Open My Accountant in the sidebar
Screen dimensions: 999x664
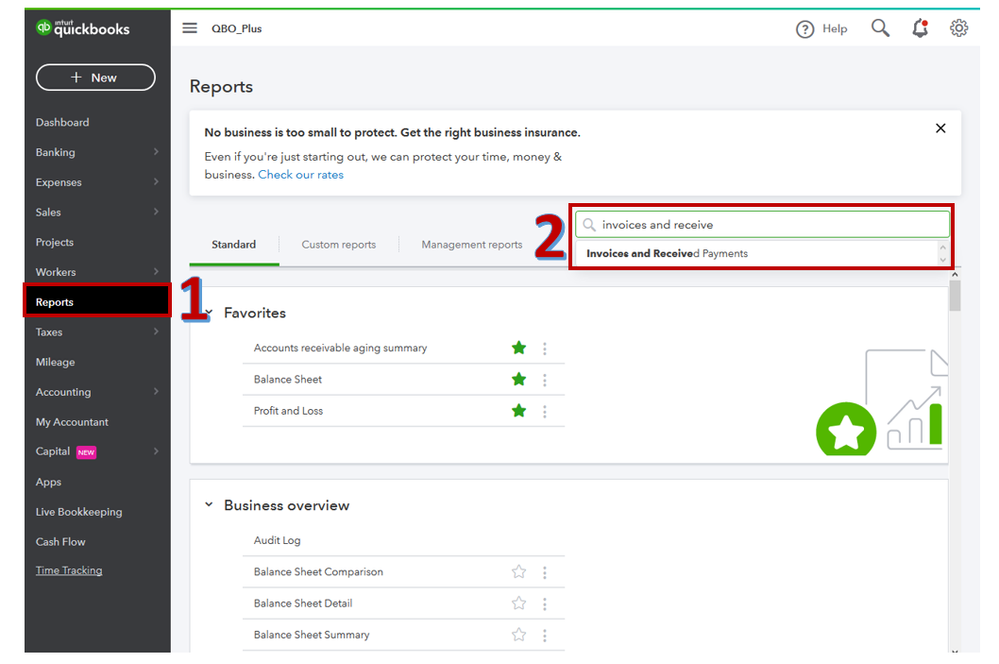pos(72,422)
